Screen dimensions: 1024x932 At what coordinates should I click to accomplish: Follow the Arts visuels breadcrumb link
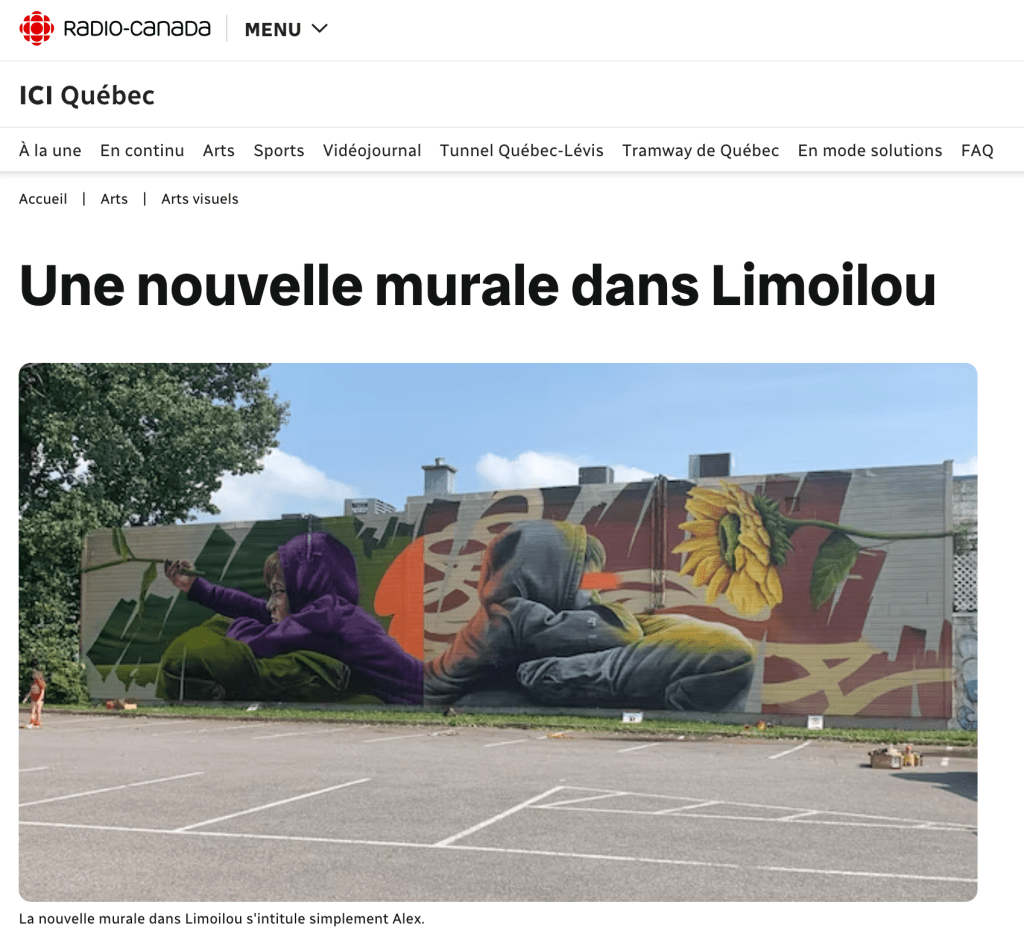(x=200, y=199)
